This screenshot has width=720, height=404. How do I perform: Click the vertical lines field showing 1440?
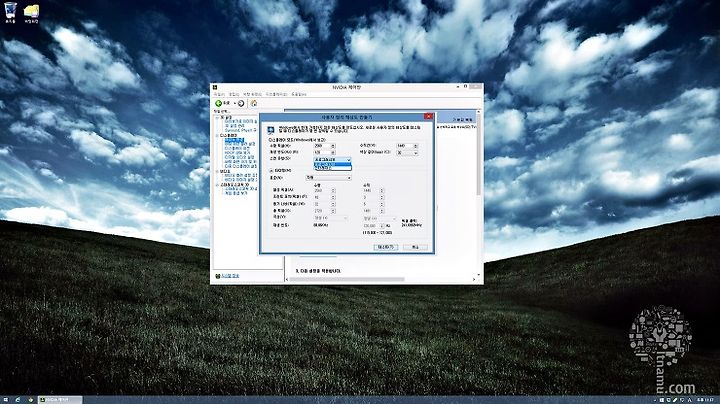tap(405, 146)
